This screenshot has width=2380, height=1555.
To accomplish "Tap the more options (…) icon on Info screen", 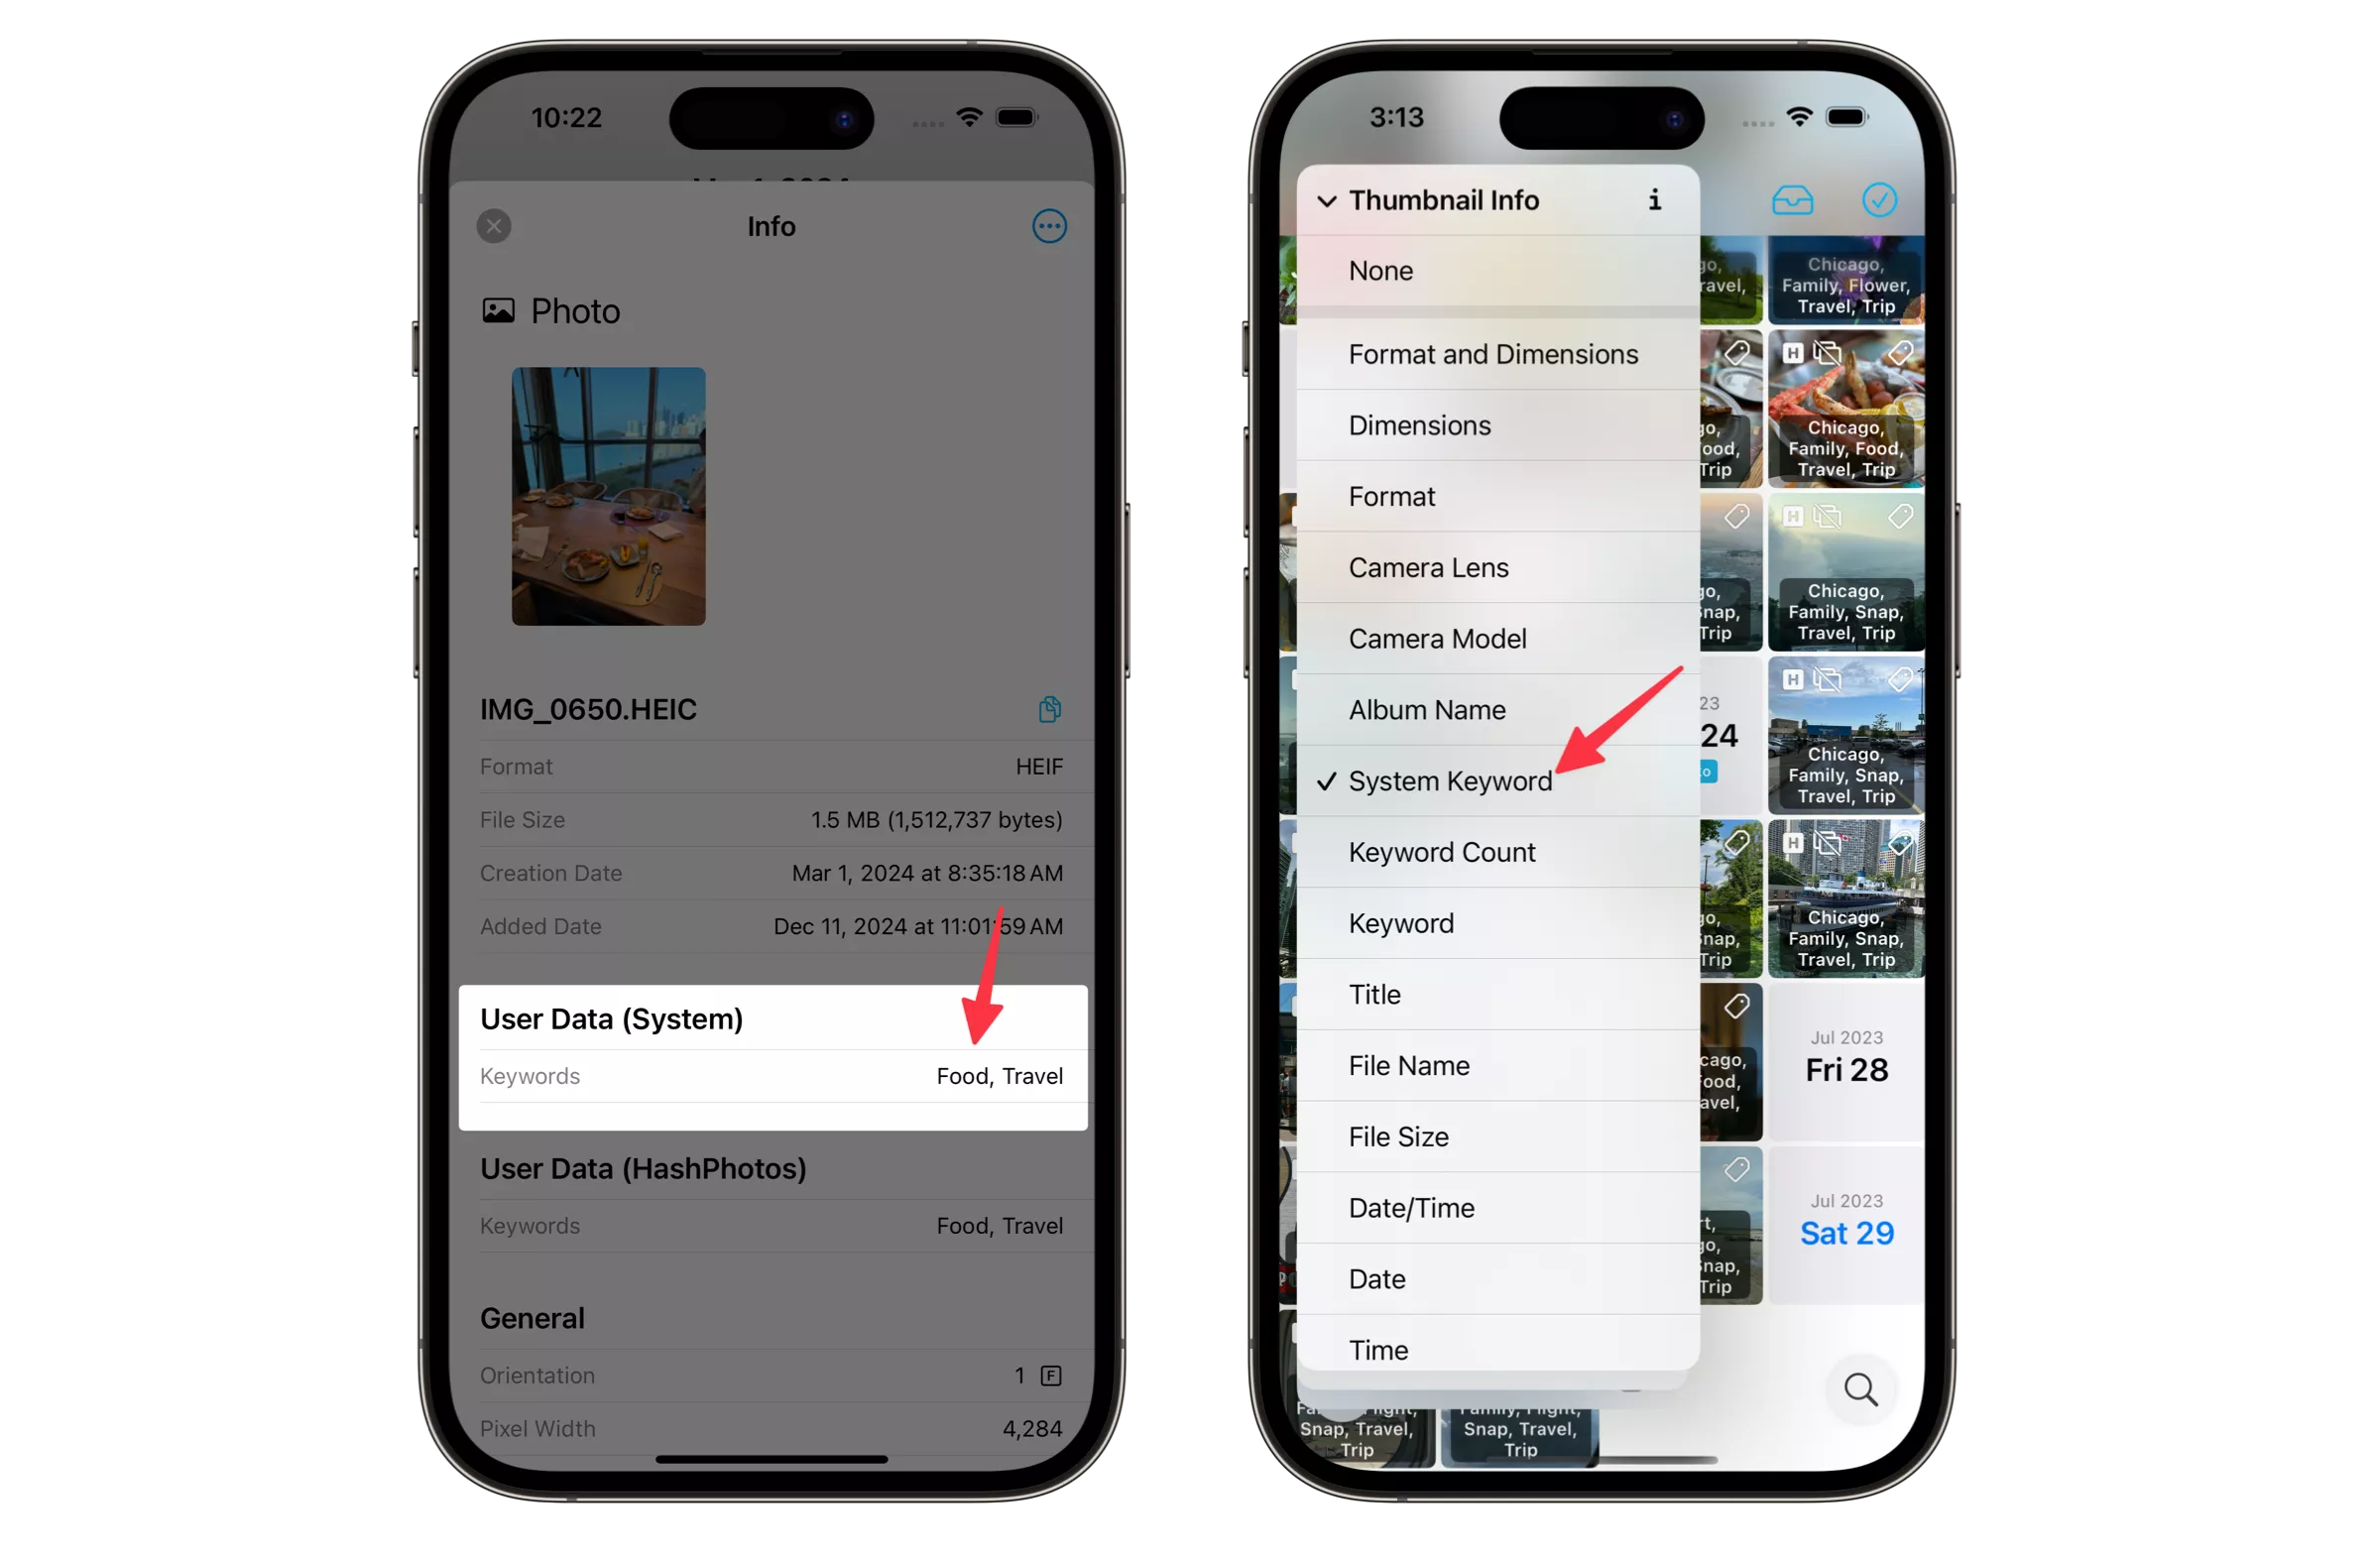I will [1048, 226].
